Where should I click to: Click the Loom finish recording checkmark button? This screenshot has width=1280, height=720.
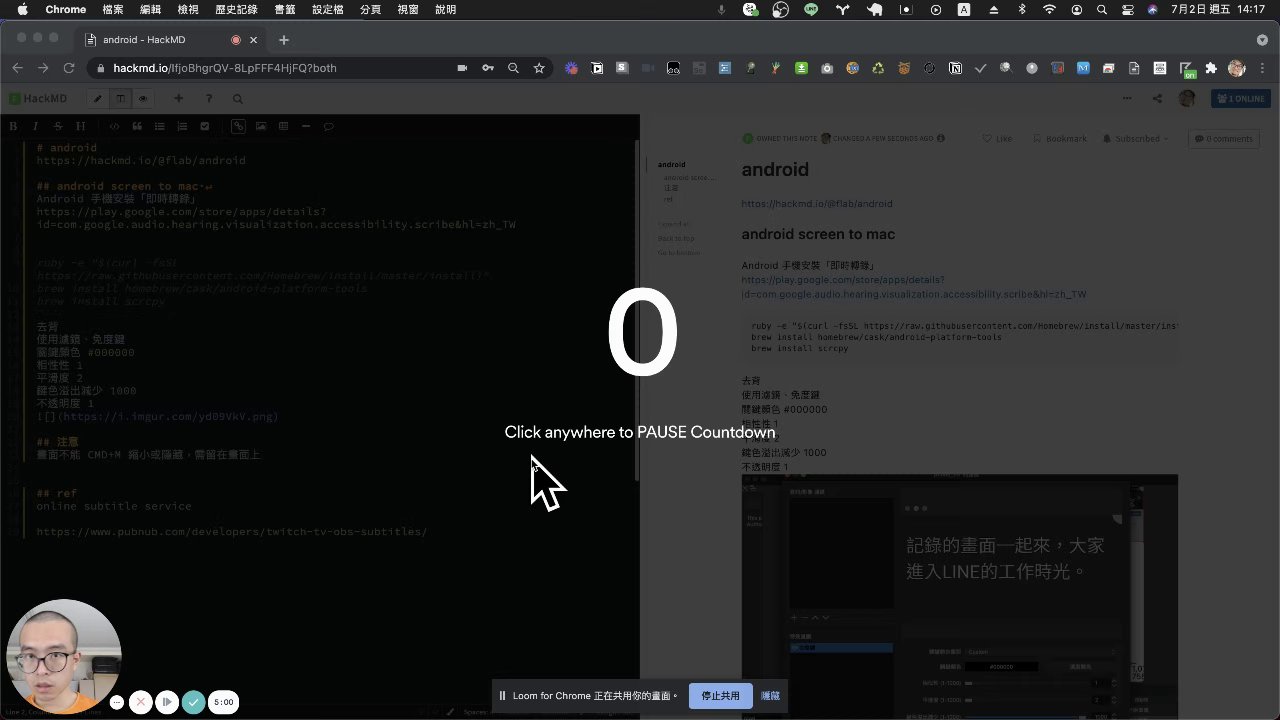click(194, 702)
